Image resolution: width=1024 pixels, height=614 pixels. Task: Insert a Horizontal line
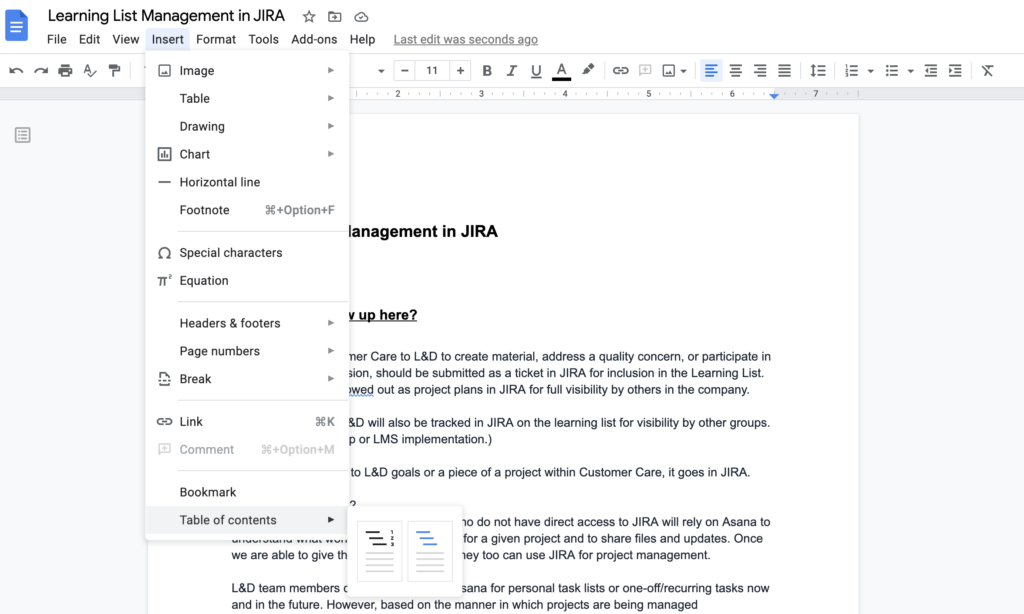pyautogui.click(x=247, y=182)
